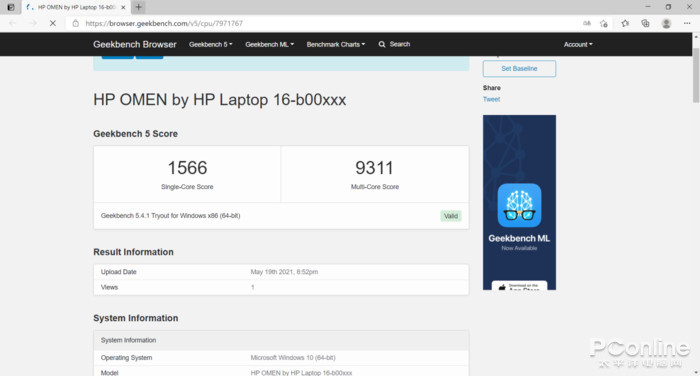Click the page vertical scrollbar thumb

tap(696, 74)
